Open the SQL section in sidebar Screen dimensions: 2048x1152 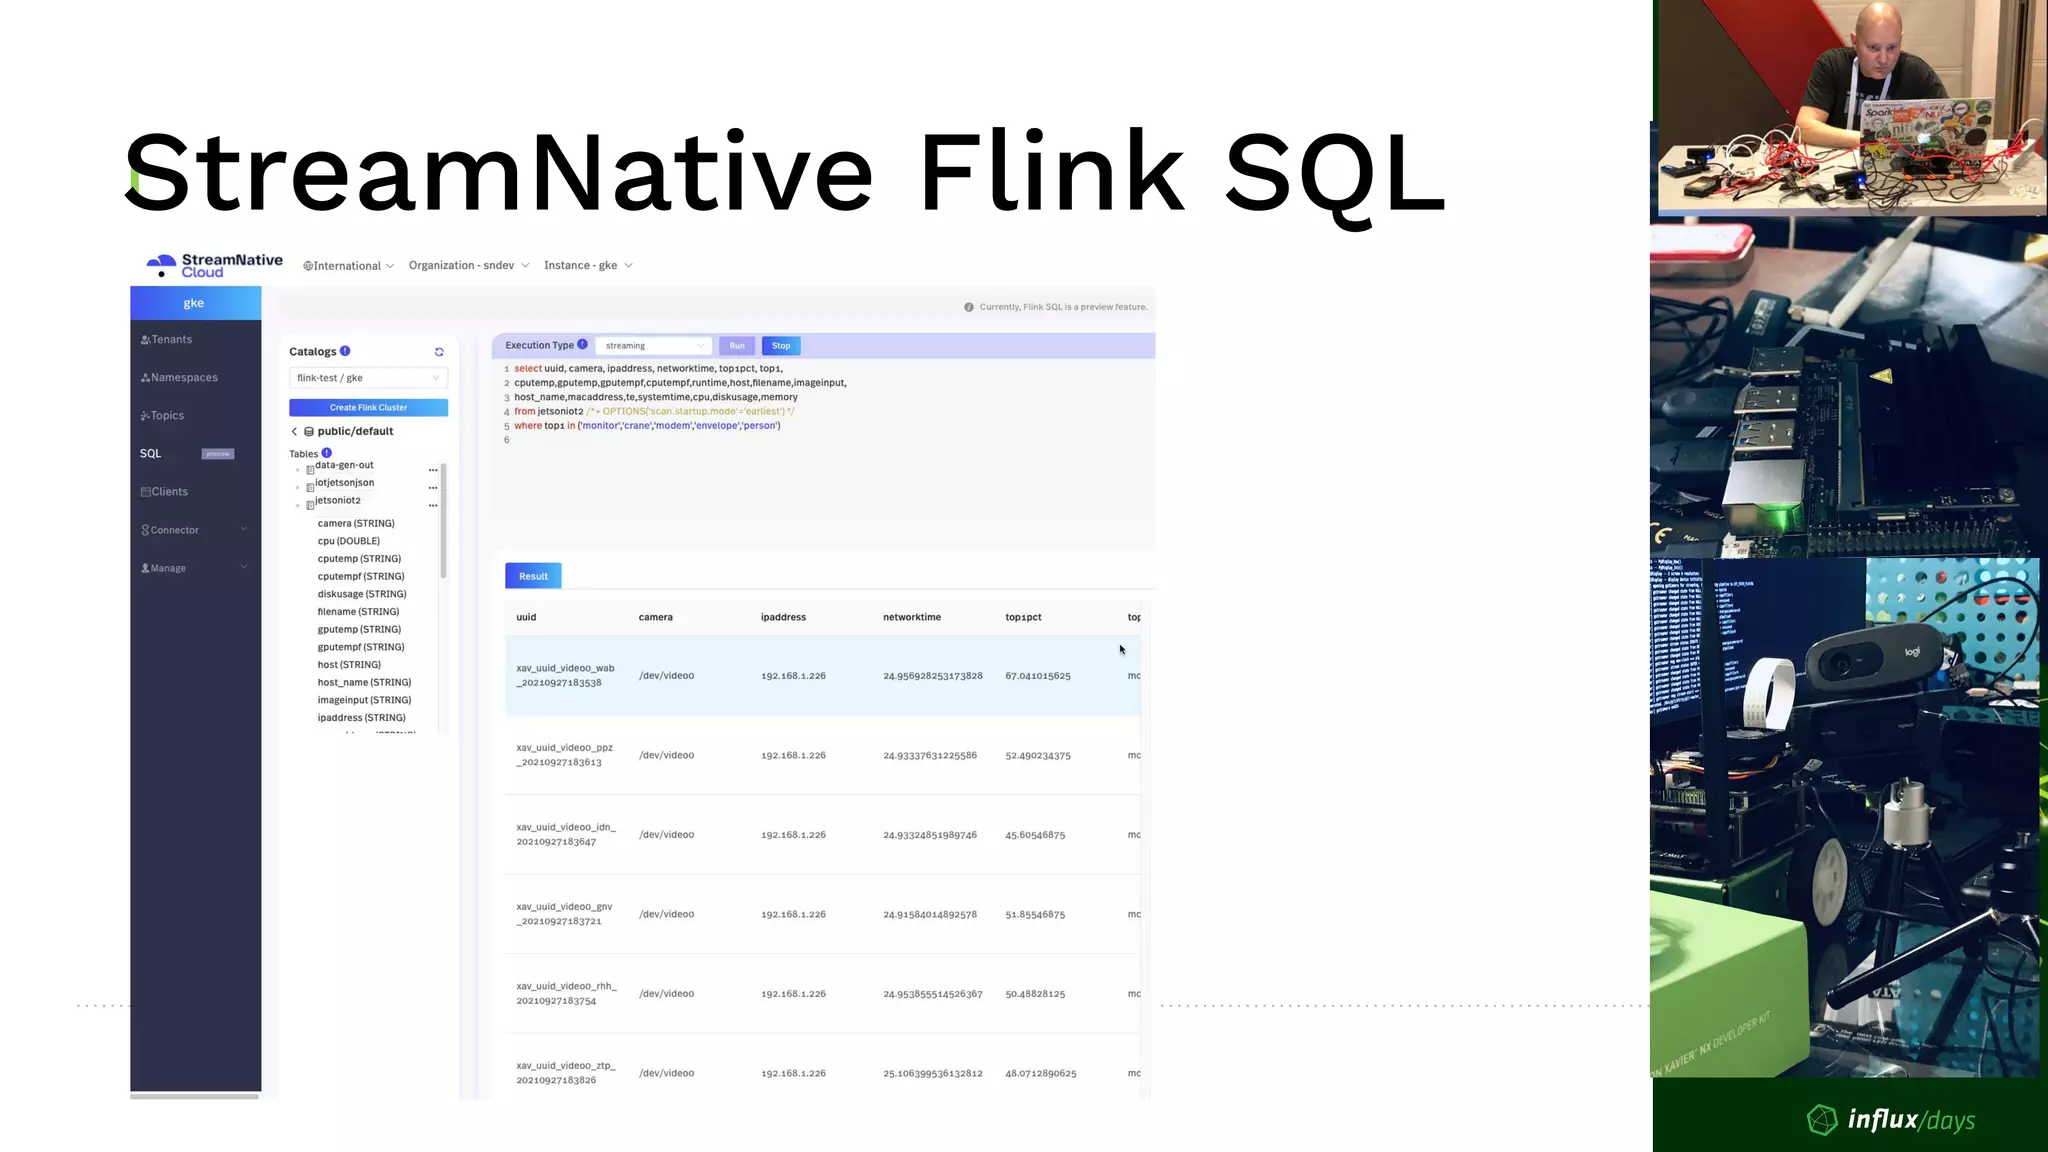pyautogui.click(x=150, y=454)
